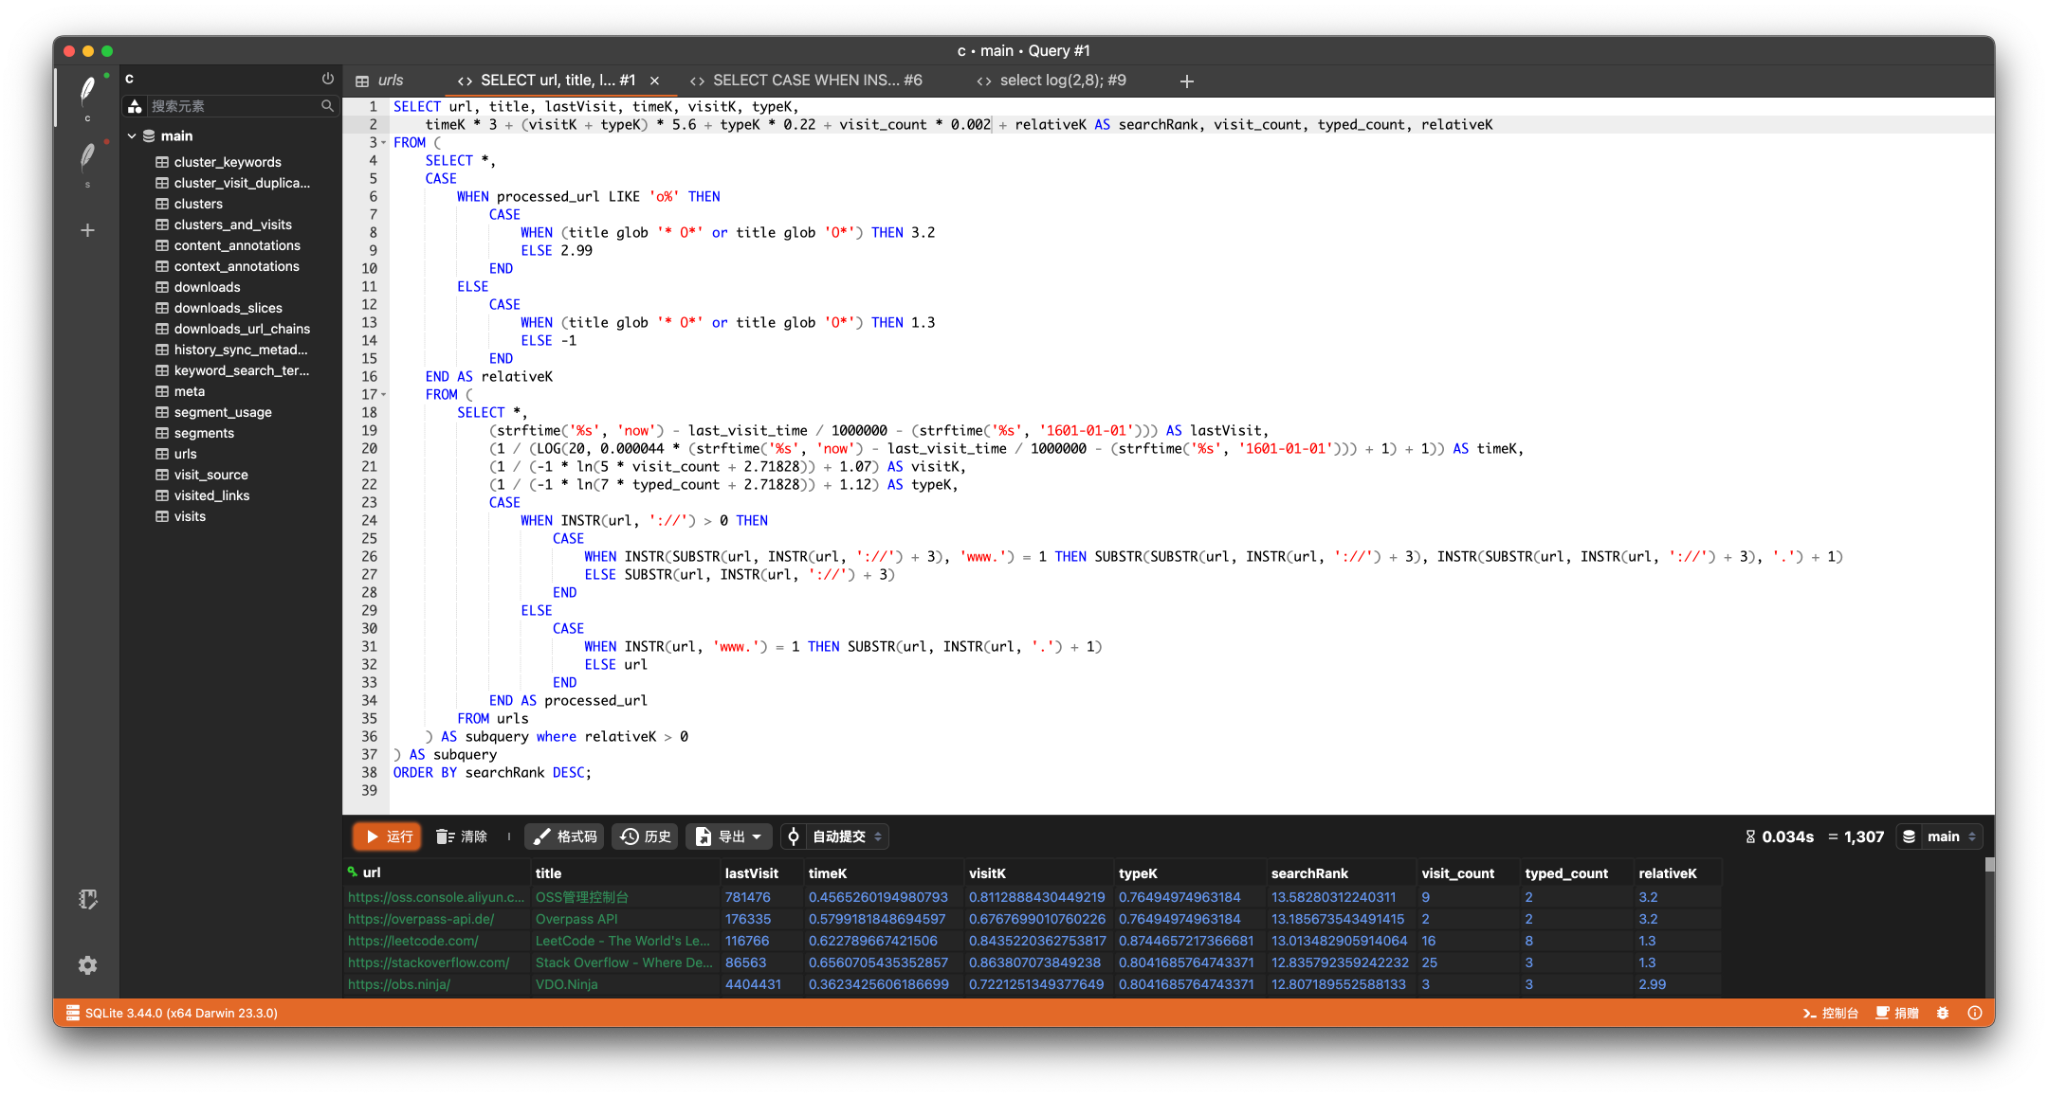The image size is (2048, 1097).
Task: Click the bug report icon in the orange bar
Action: (1941, 1012)
